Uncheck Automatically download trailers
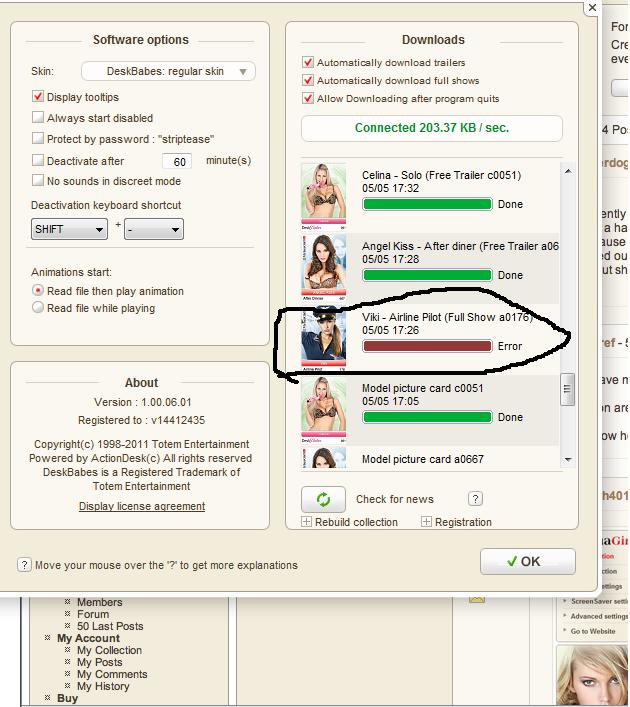The width and height of the screenshot is (630, 707). pos(308,62)
